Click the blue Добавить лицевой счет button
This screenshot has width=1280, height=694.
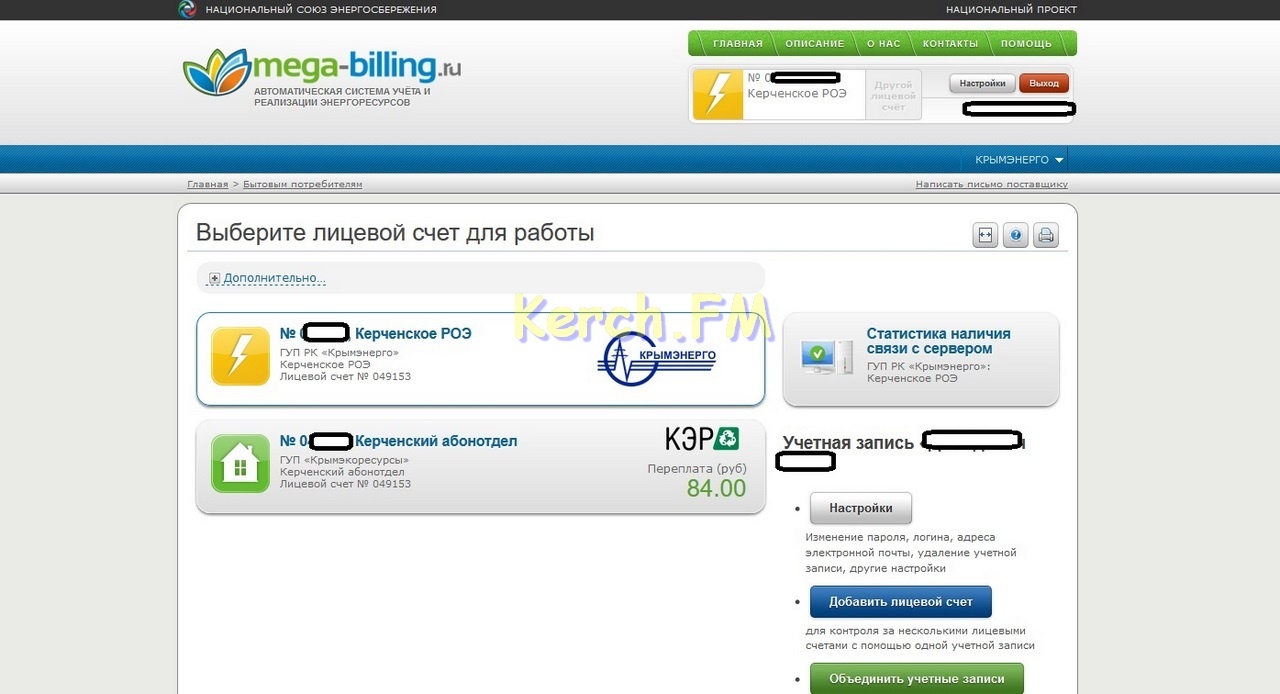[901, 602]
